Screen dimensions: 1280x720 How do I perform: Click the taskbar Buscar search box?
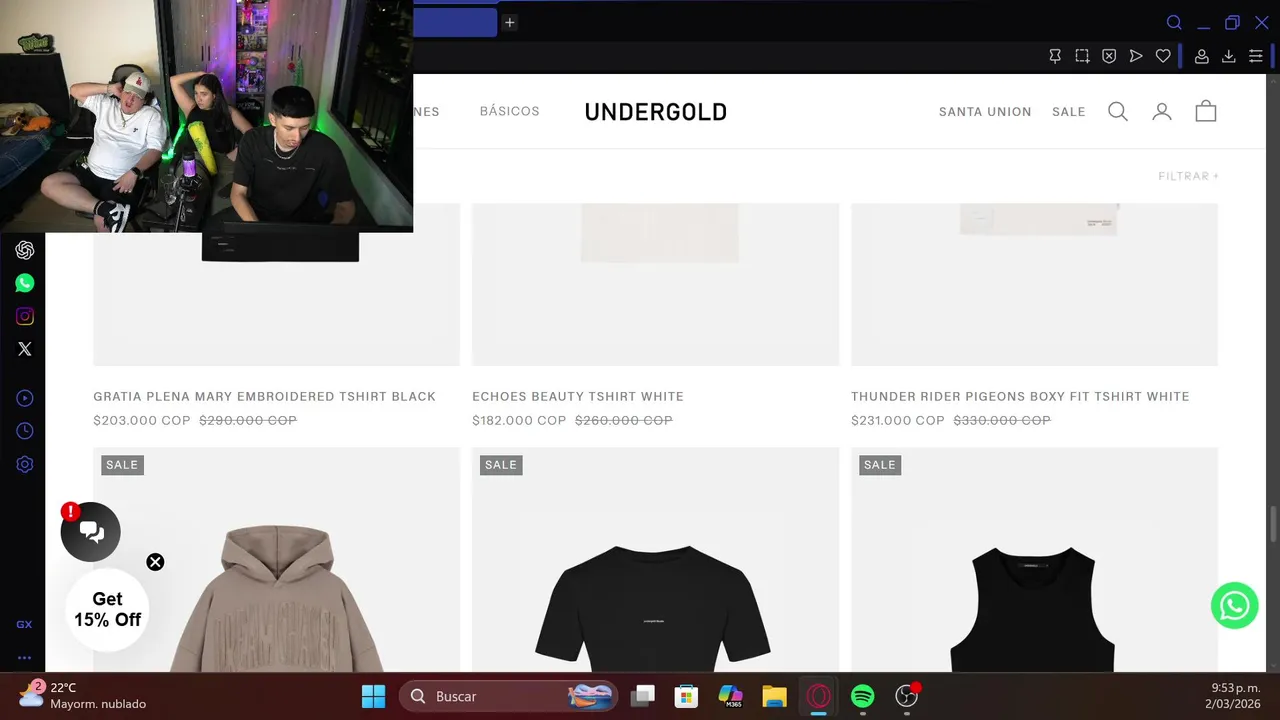(509, 696)
